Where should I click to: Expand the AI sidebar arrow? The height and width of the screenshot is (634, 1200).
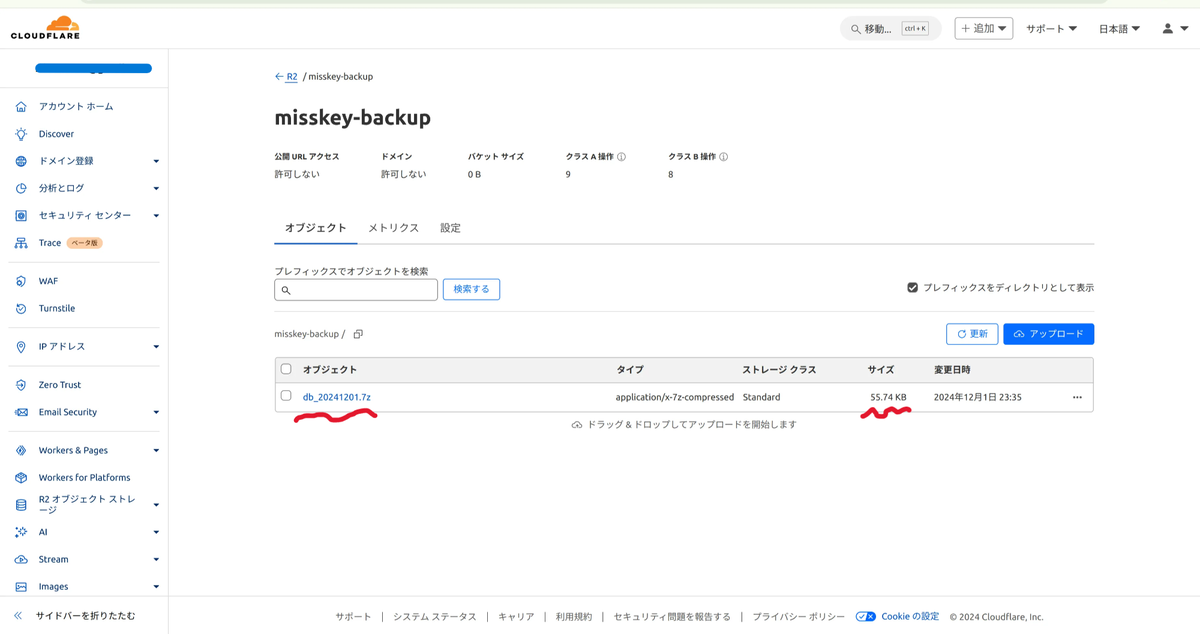(x=156, y=532)
